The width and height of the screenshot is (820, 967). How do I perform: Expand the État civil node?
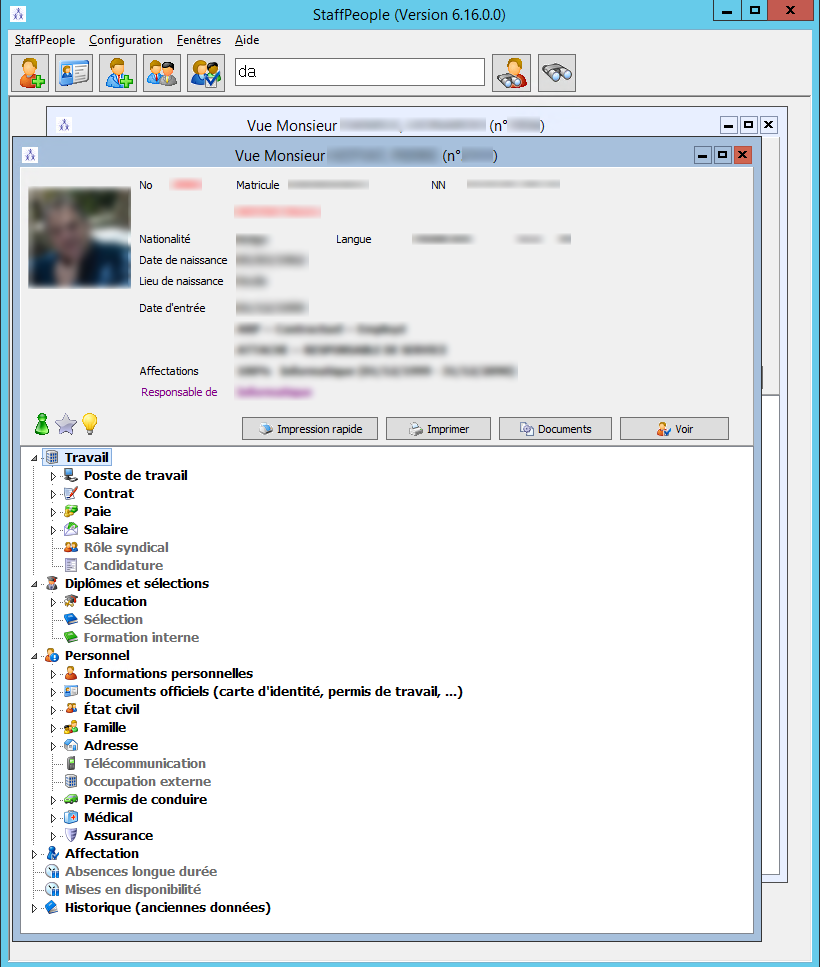point(53,710)
